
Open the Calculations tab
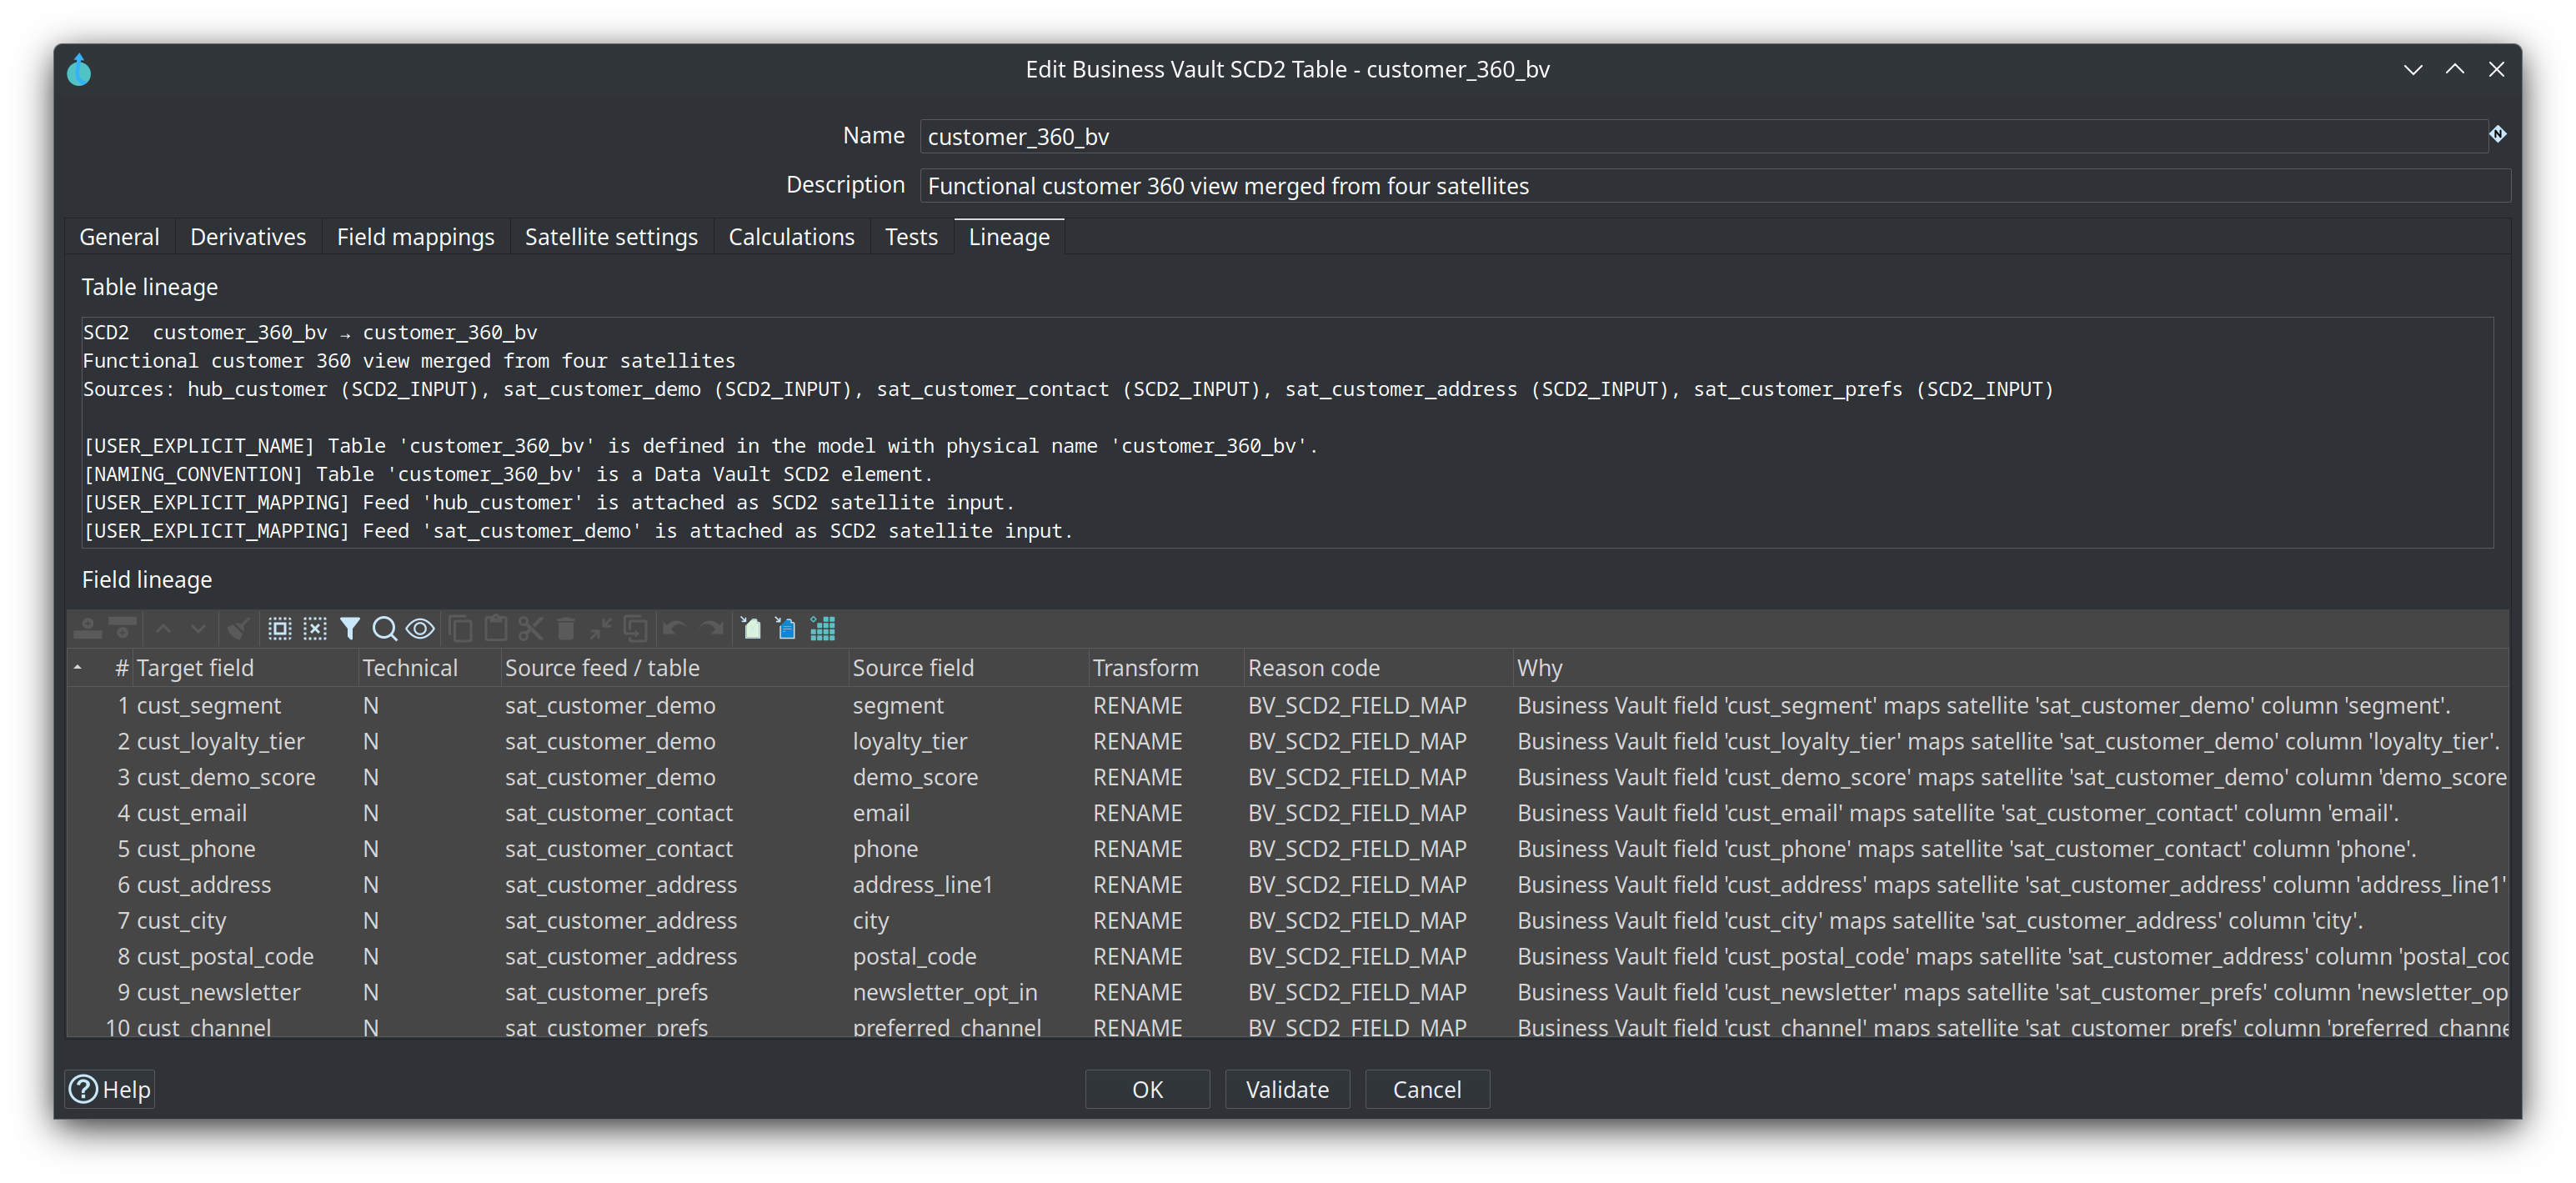(791, 237)
